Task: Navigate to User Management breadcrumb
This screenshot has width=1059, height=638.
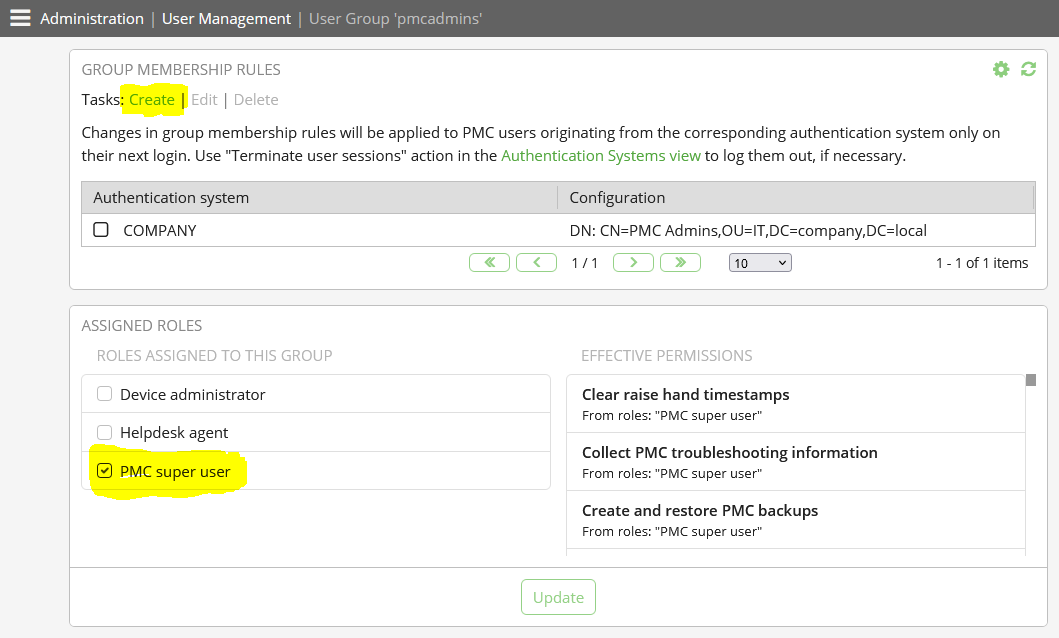Action: (x=226, y=18)
